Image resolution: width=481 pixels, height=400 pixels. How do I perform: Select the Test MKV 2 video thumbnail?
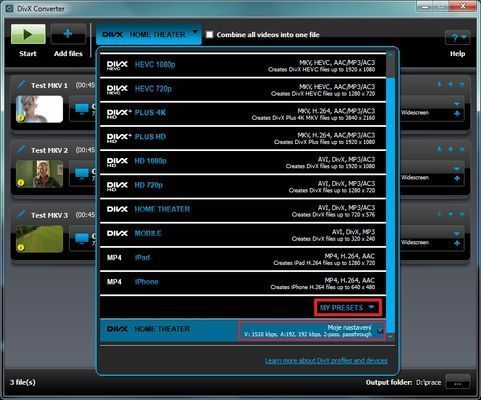coord(39,174)
